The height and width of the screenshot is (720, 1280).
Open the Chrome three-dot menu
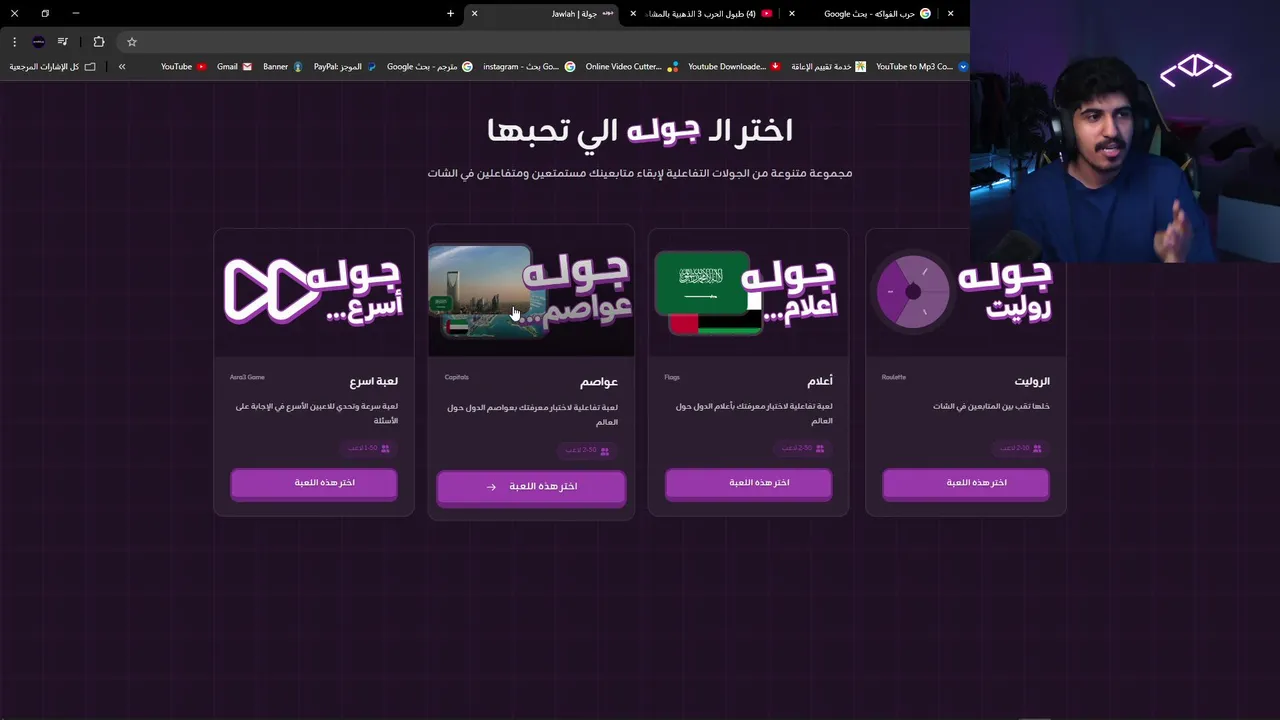pos(14,42)
